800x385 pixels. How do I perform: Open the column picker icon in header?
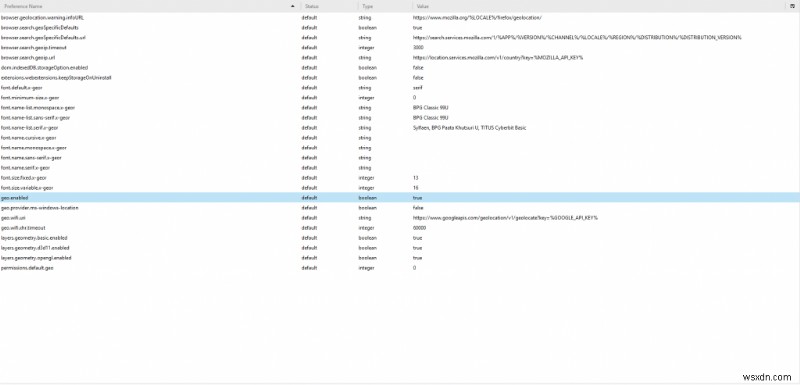(792, 6)
